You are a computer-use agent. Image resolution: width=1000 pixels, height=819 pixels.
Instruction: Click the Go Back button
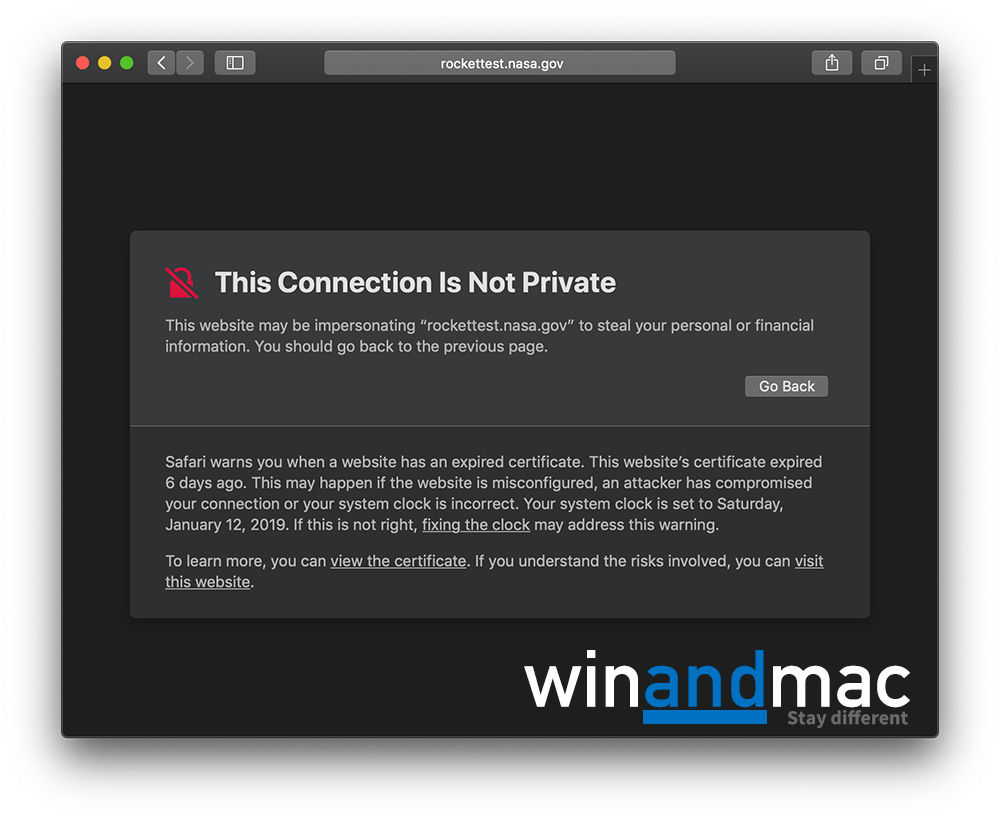click(786, 386)
